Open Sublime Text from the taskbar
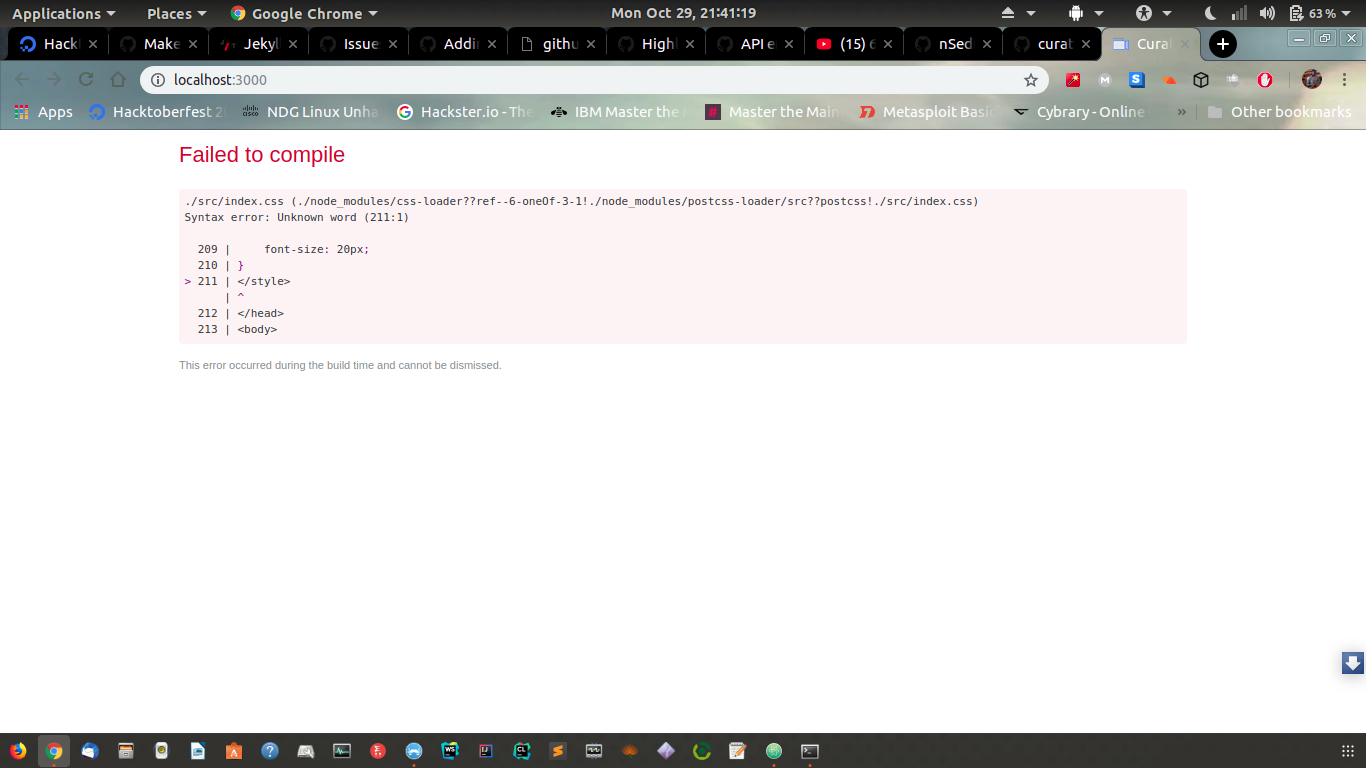This screenshot has height=768, width=1366. tap(558, 751)
